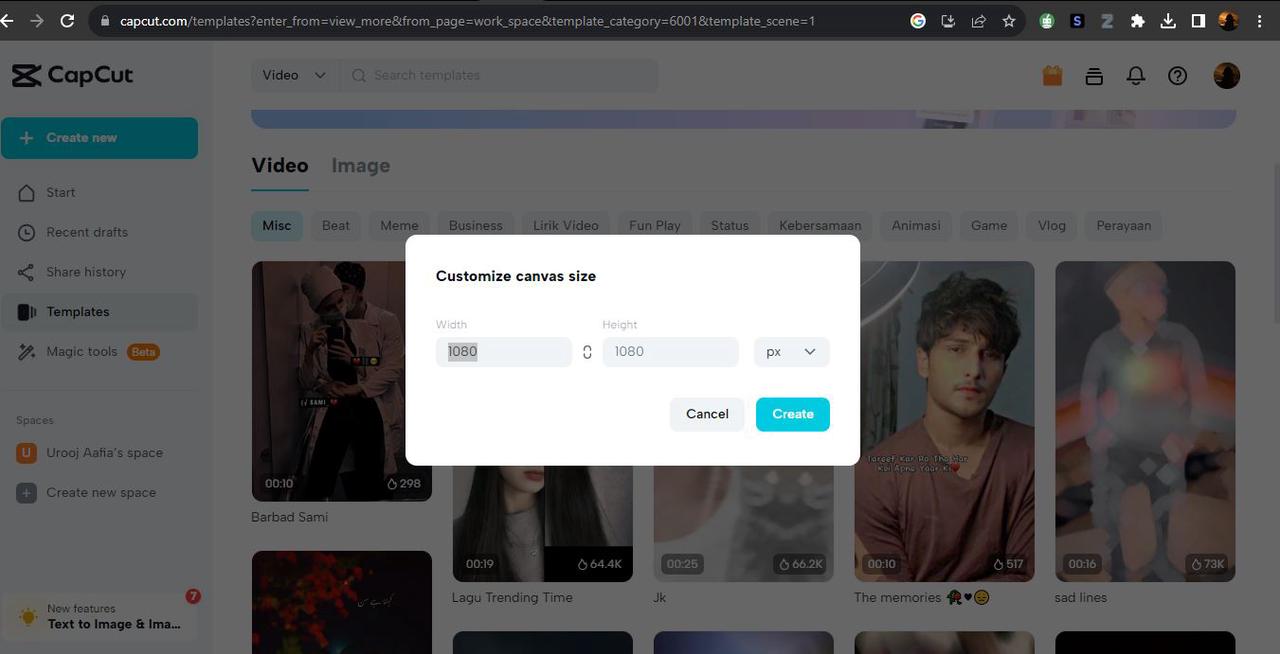Screen dimensions: 1280x654
Task: Click the Height input field
Action: click(670, 352)
